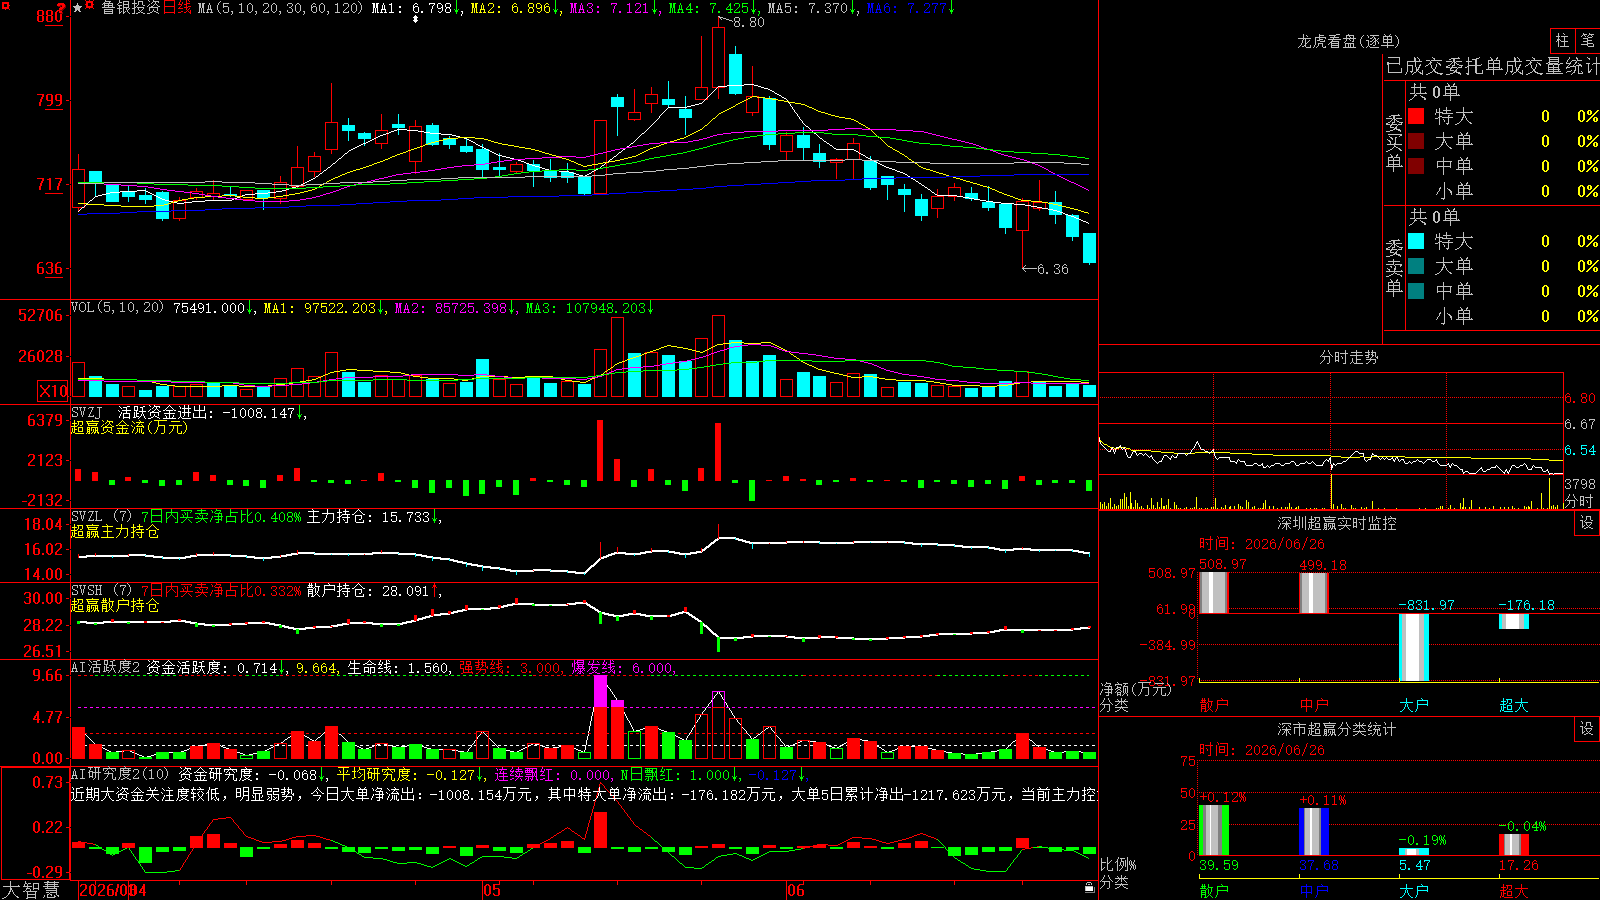This screenshot has height=900, width=1600.
Task: Click the 爆发线: 6.000 value
Action: tap(624, 668)
